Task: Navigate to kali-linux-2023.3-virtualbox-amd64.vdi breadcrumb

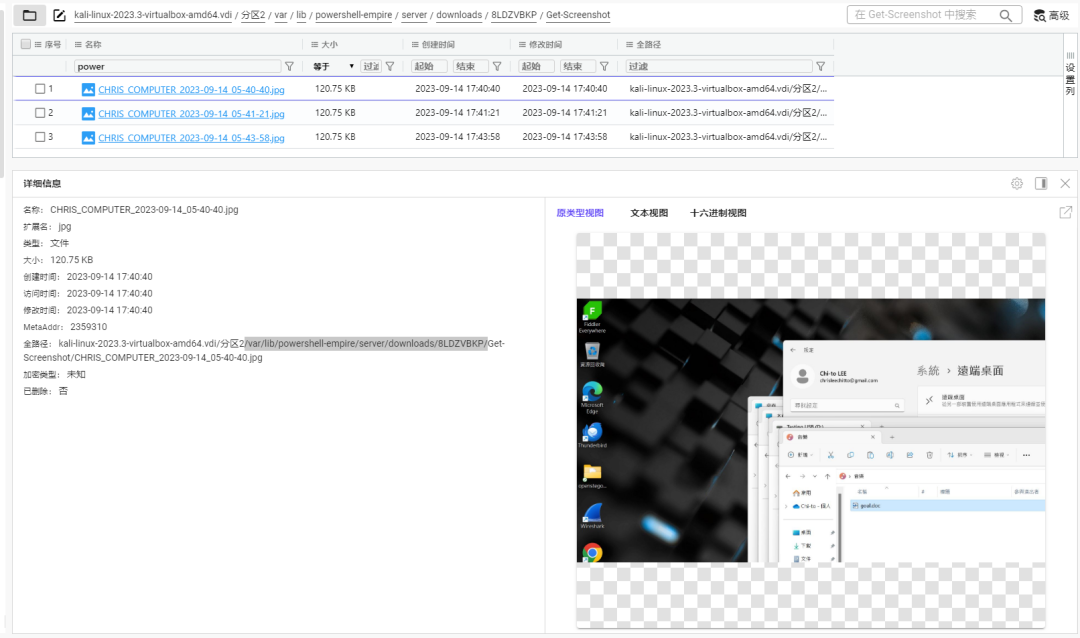Action: (153, 14)
